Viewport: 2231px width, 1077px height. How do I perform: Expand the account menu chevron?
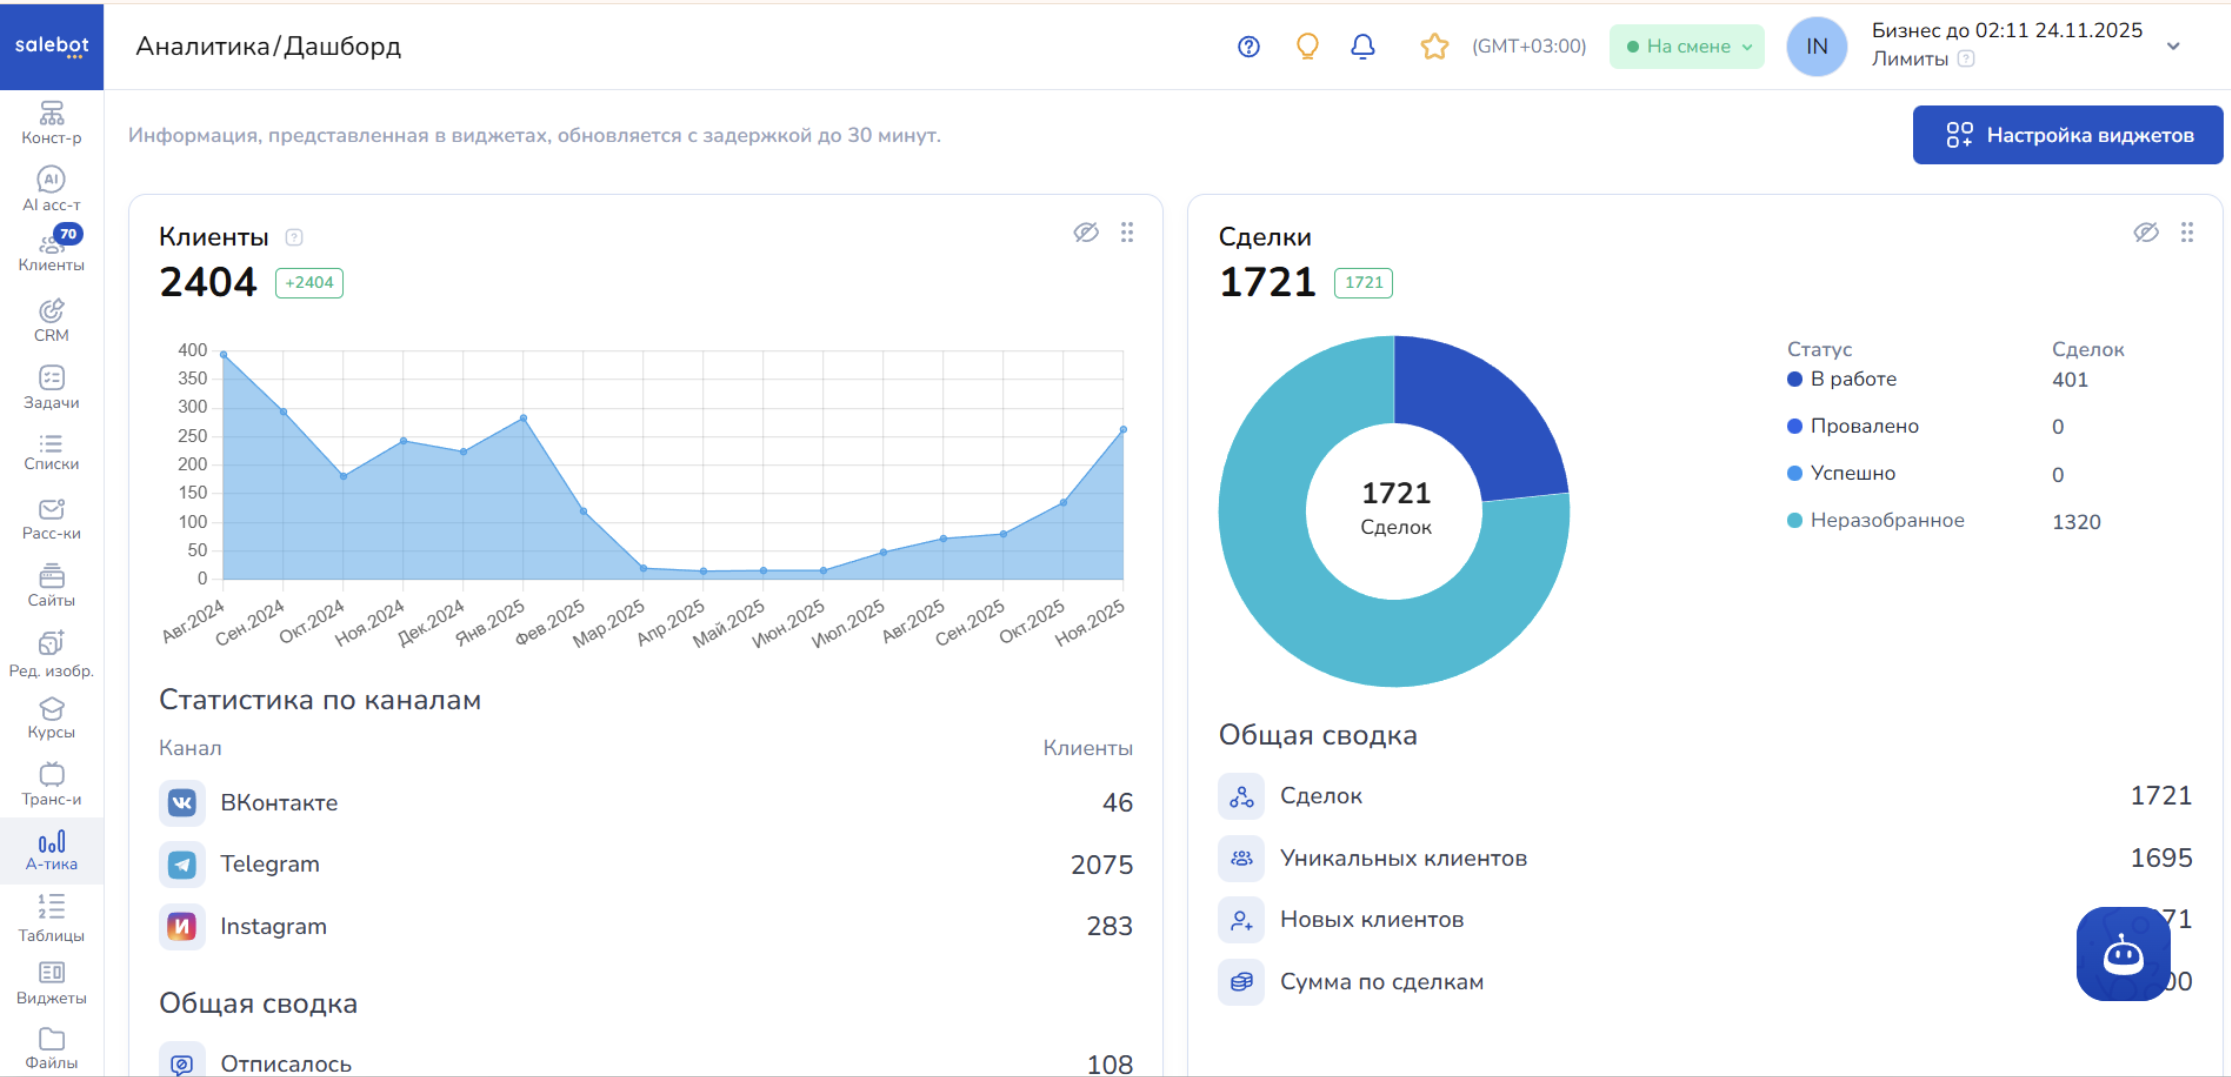tap(2173, 47)
